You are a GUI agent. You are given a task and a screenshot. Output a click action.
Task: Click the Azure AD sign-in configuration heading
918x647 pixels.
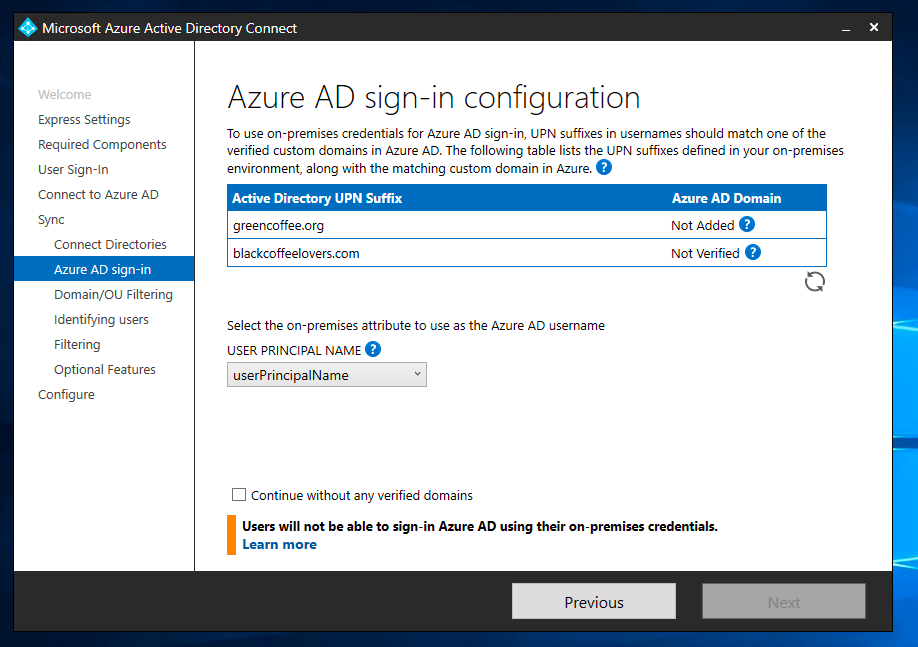[x=434, y=97]
